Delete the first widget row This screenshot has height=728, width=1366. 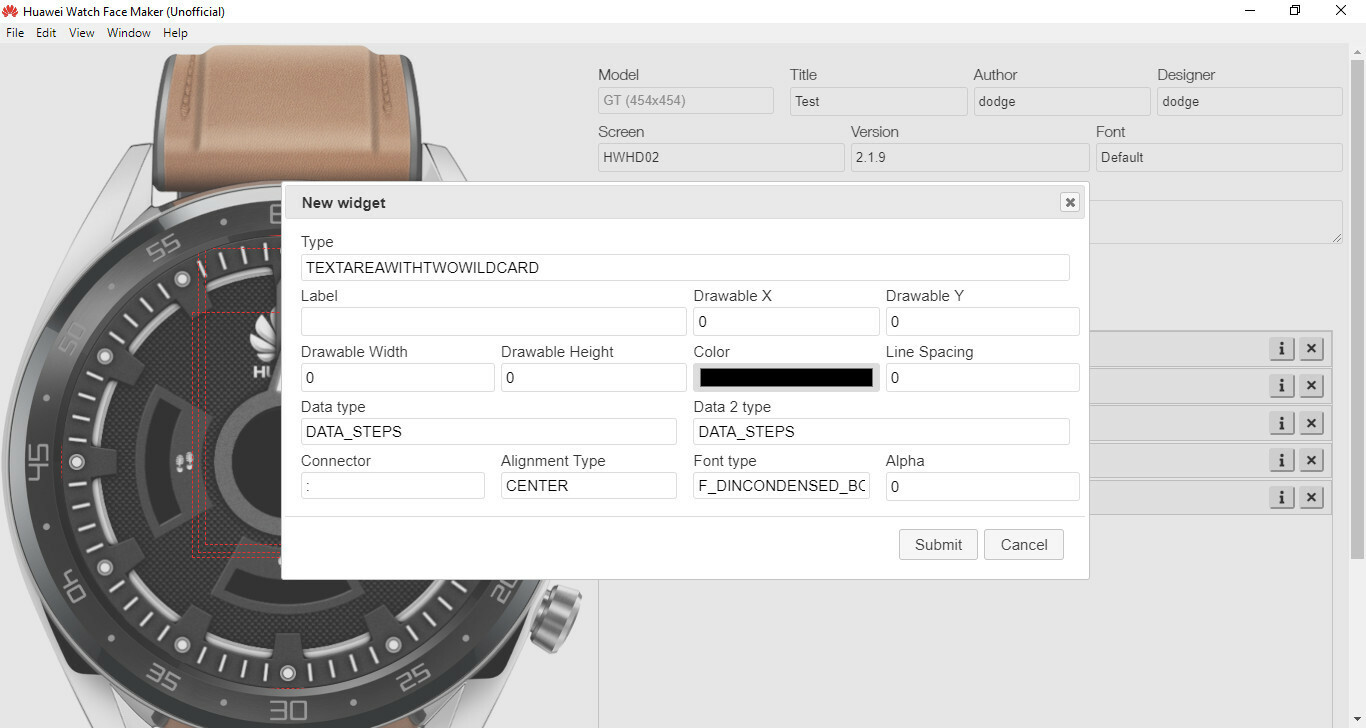click(x=1312, y=348)
